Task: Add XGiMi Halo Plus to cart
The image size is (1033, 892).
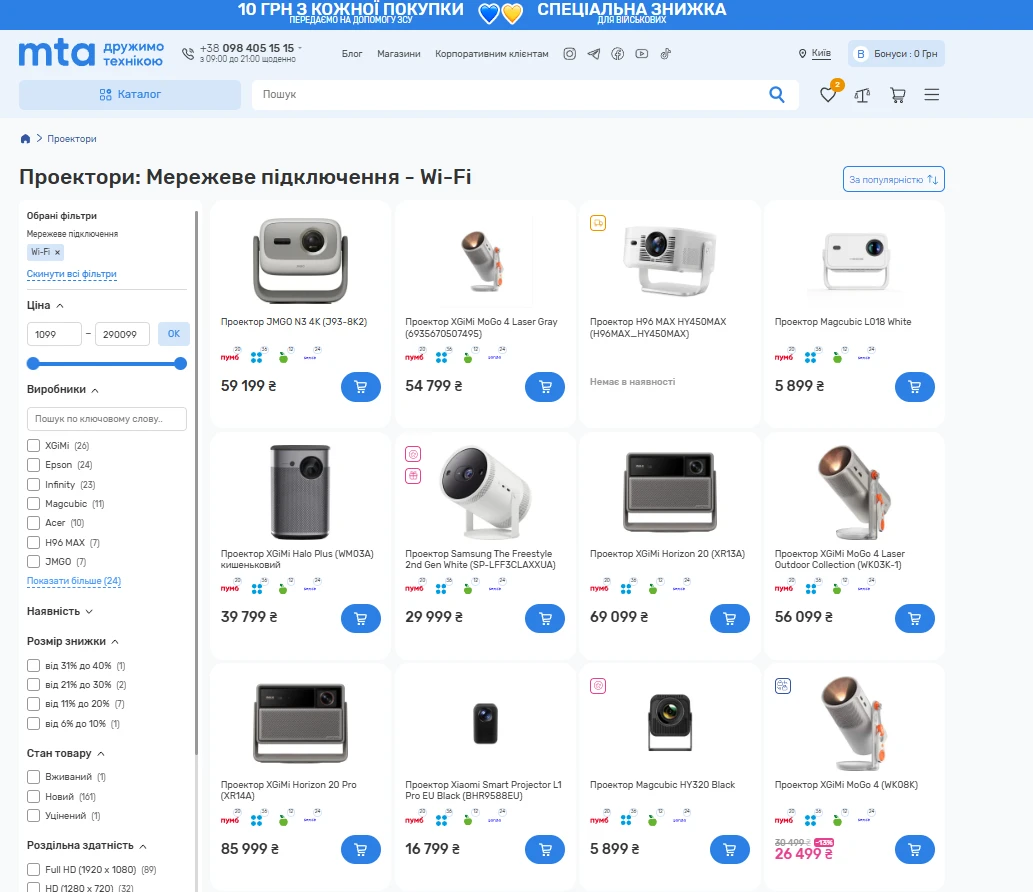Action: point(360,619)
